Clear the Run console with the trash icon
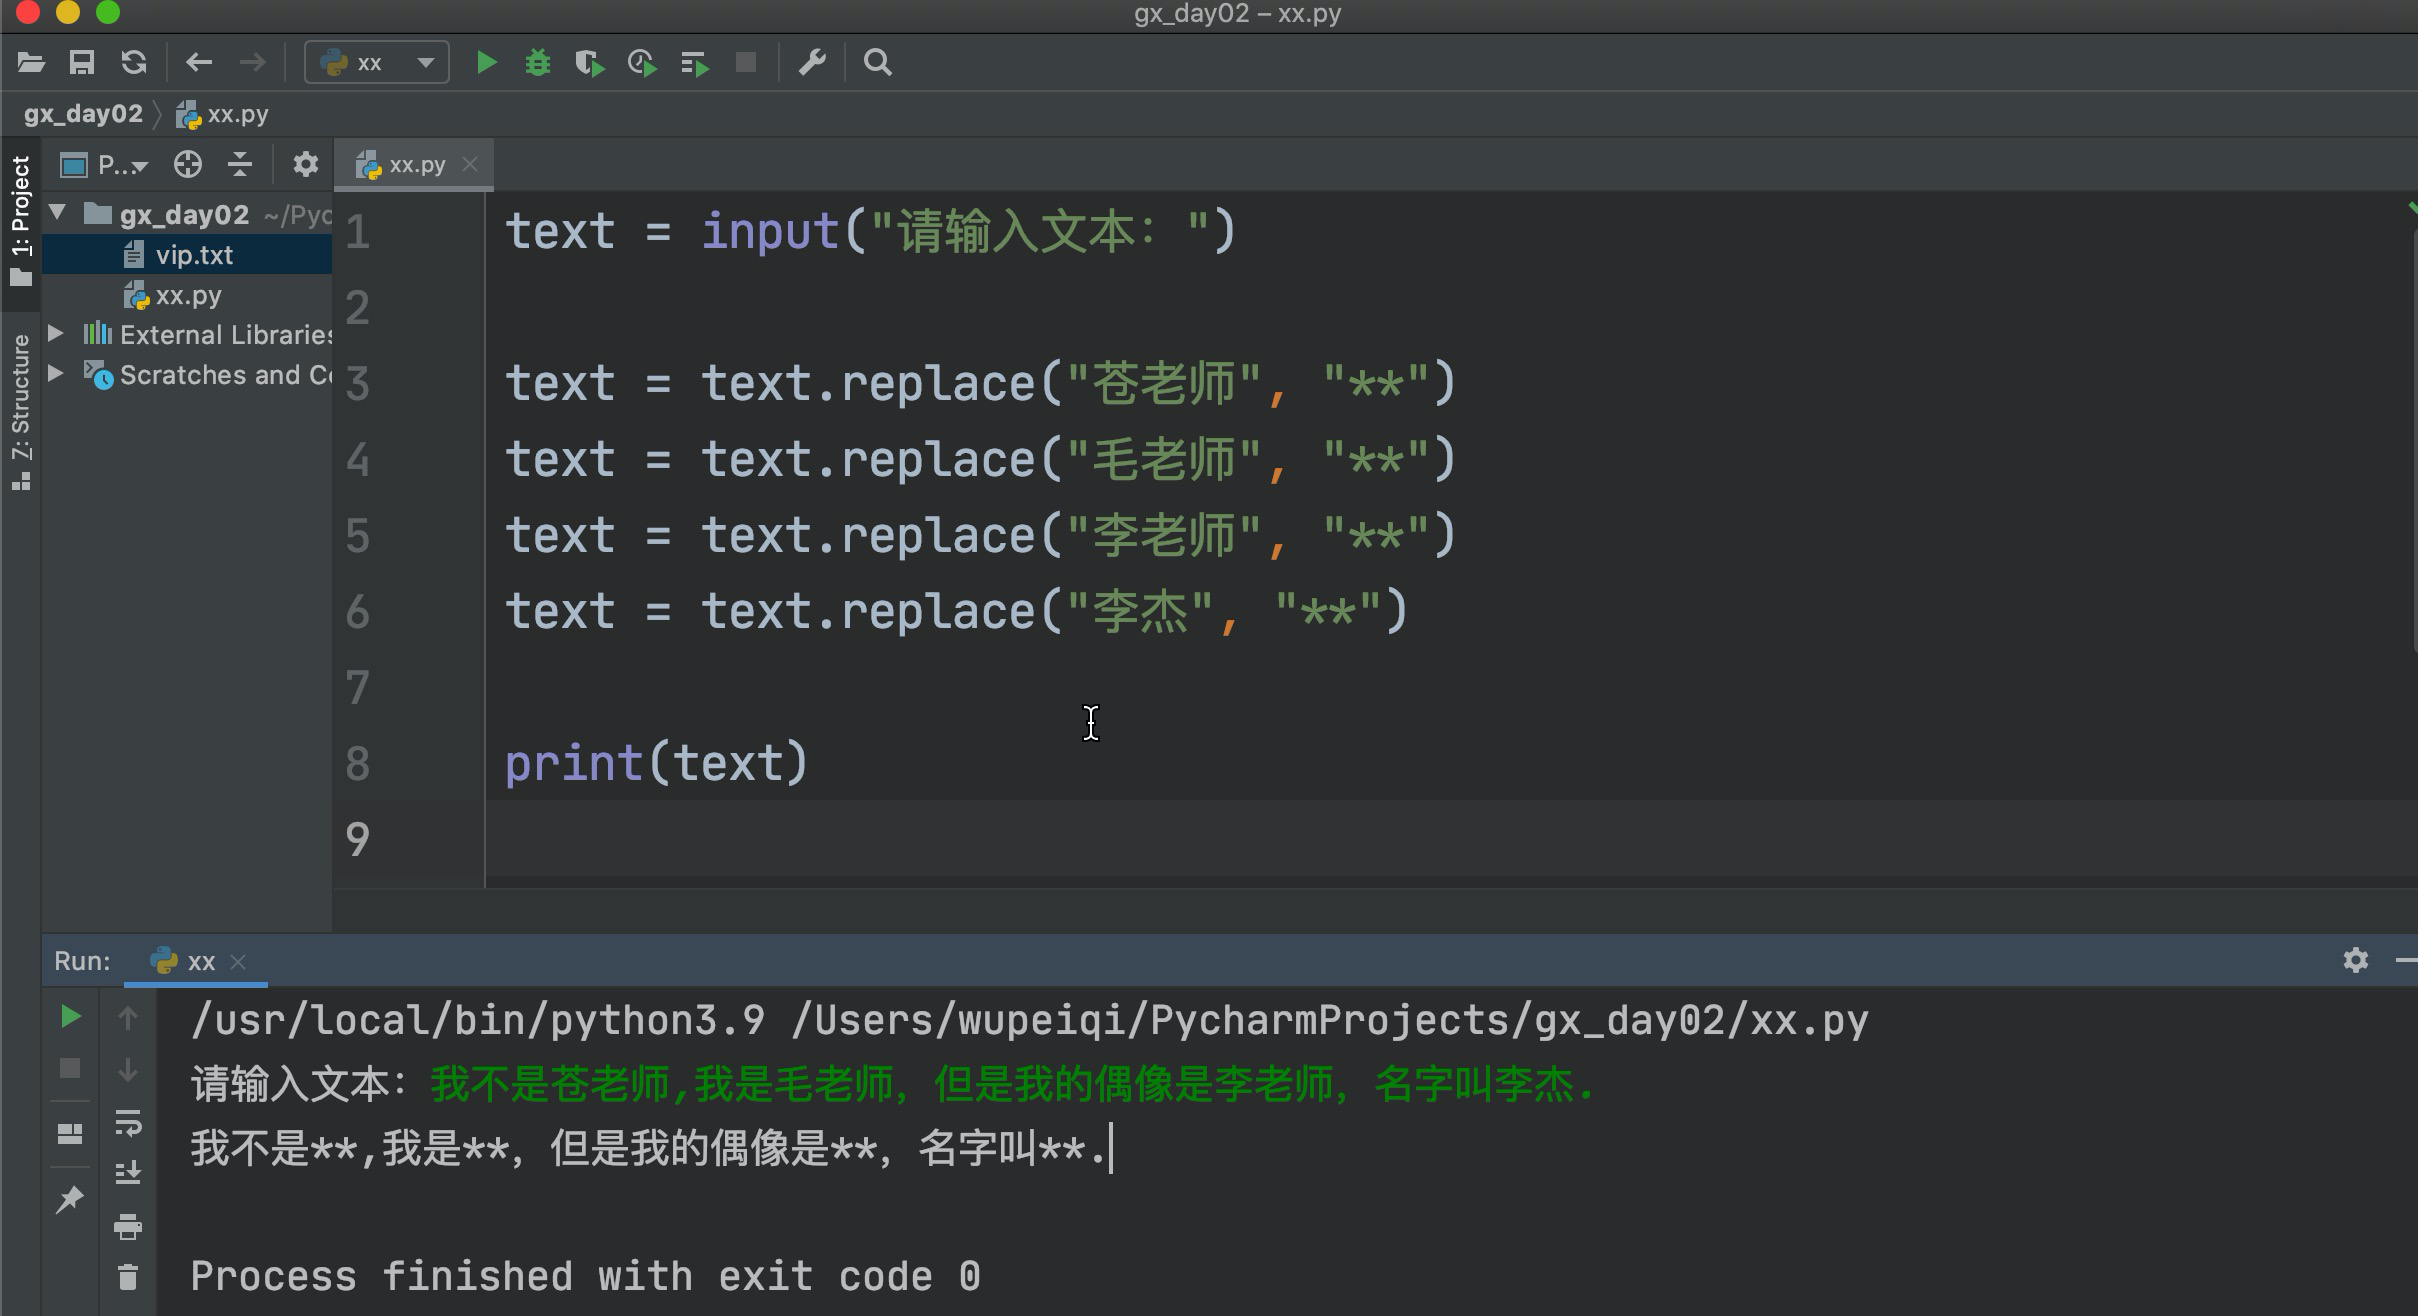 click(128, 1277)
